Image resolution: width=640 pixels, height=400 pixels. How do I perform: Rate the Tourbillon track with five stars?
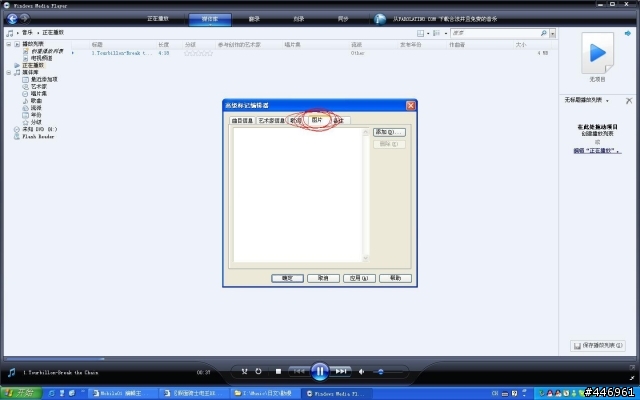(210, 53)
